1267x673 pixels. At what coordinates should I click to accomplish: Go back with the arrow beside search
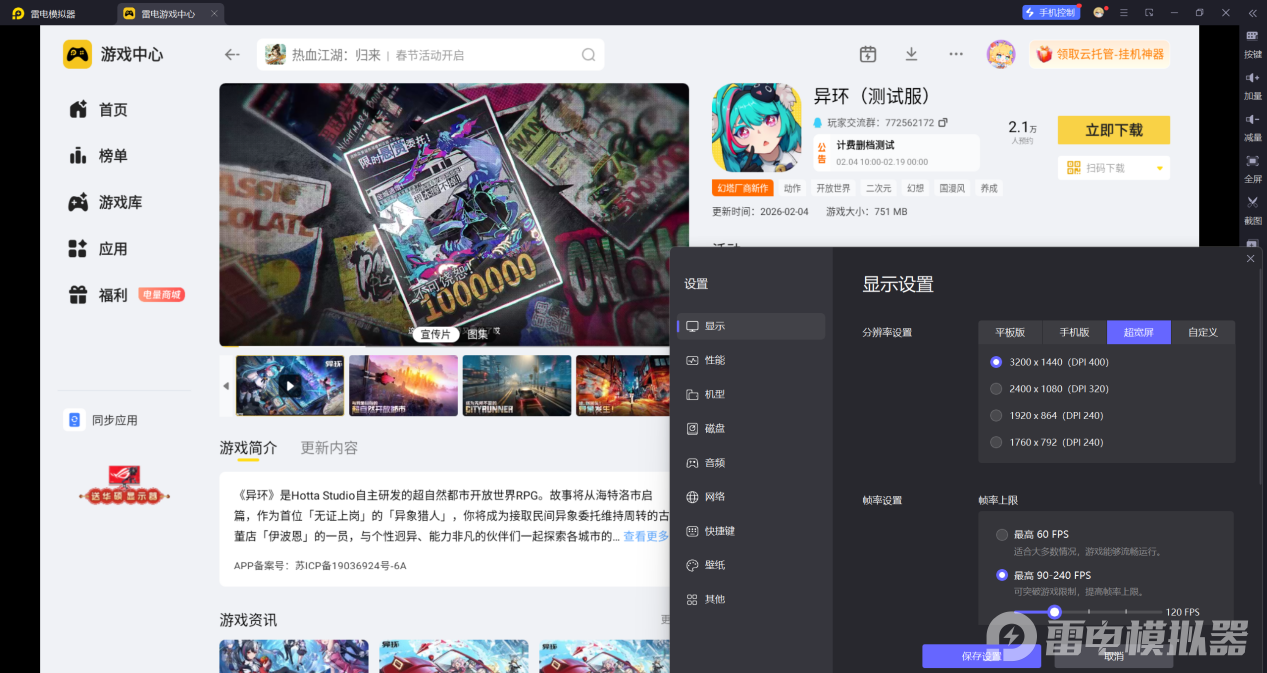pos(232,55)
